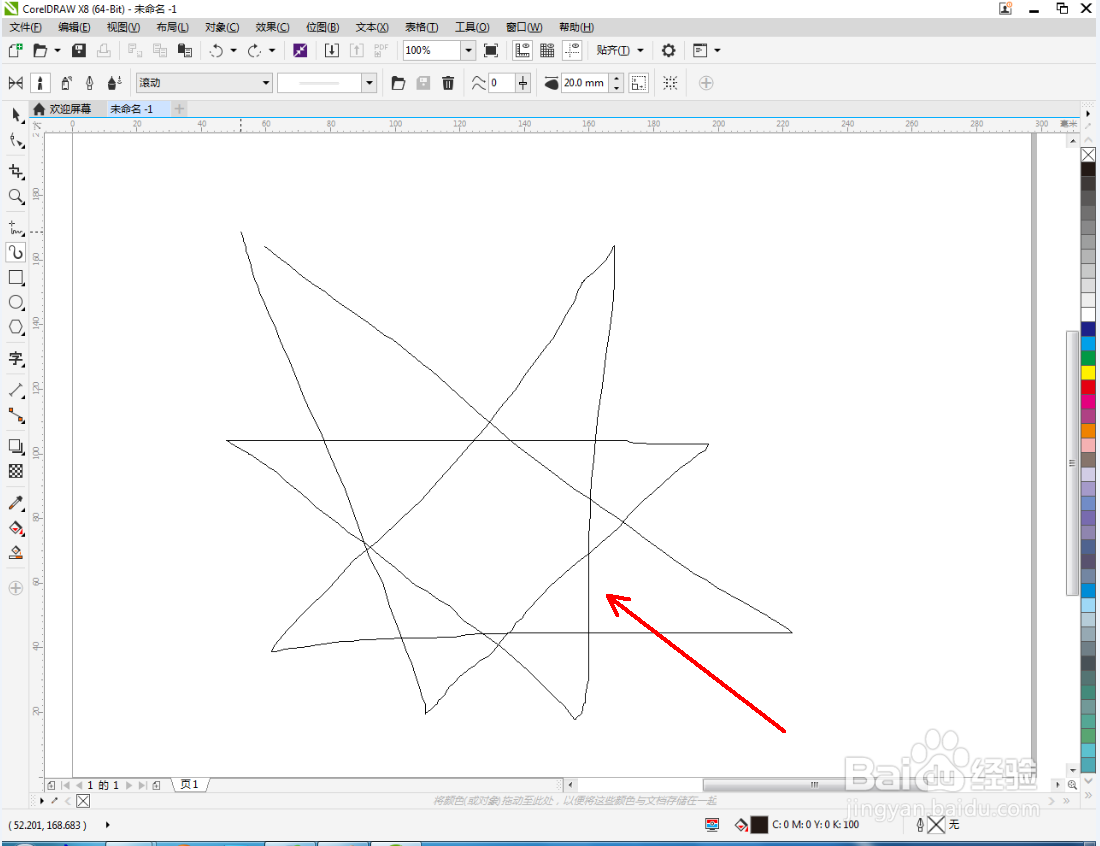Select the Artistic Media tool

15,253
